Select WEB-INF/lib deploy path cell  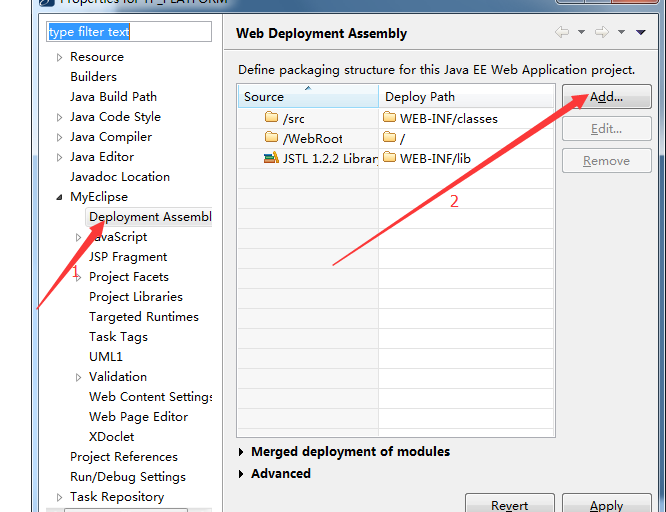tap(466, 158)
